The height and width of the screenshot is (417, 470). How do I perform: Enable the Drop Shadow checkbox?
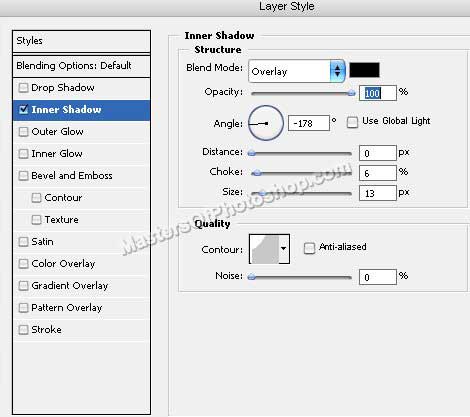23,88
